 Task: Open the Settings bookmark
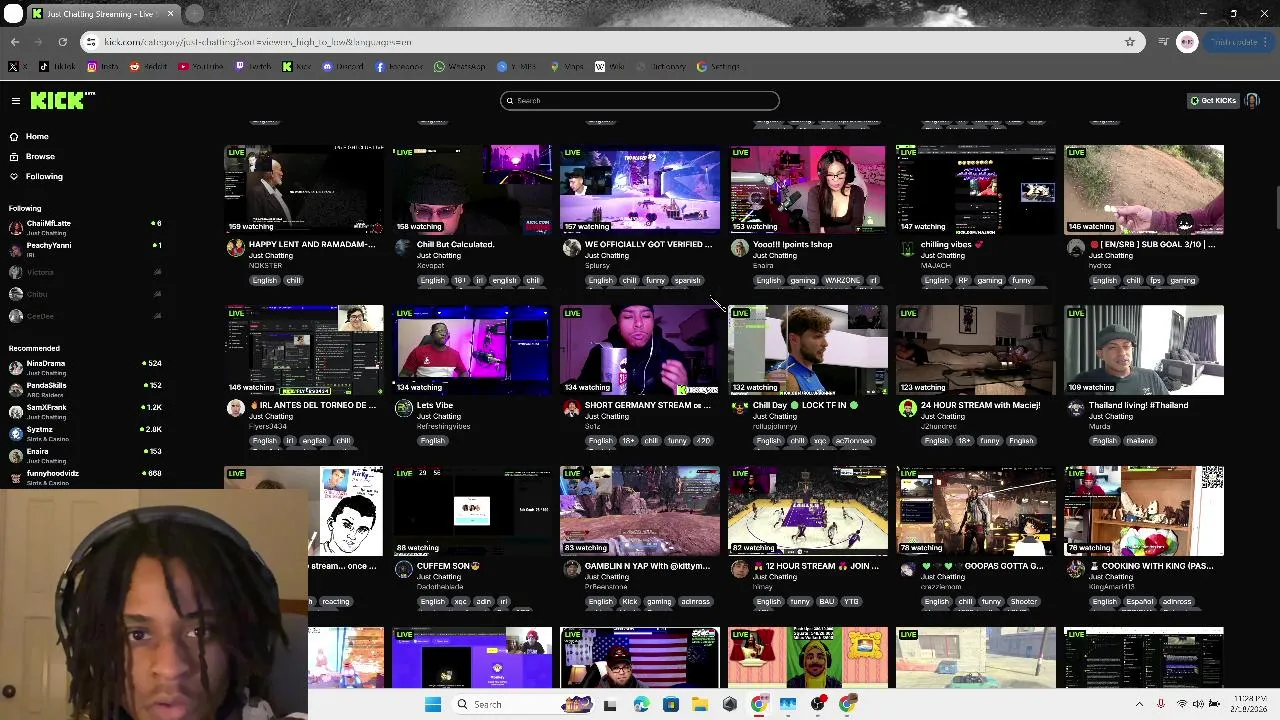coord(718,66)
